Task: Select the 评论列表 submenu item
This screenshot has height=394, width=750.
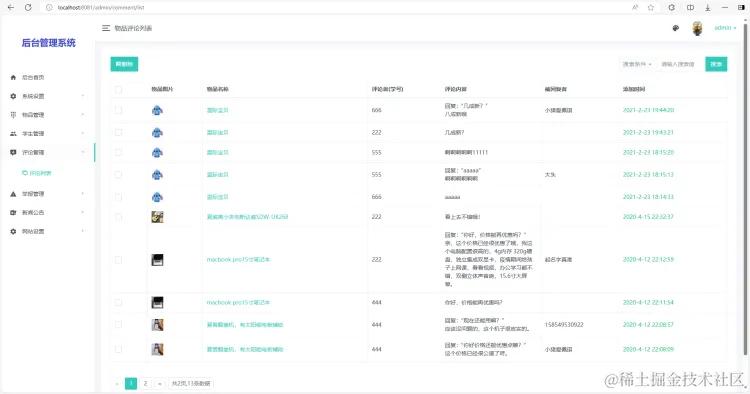Action: 37,173
